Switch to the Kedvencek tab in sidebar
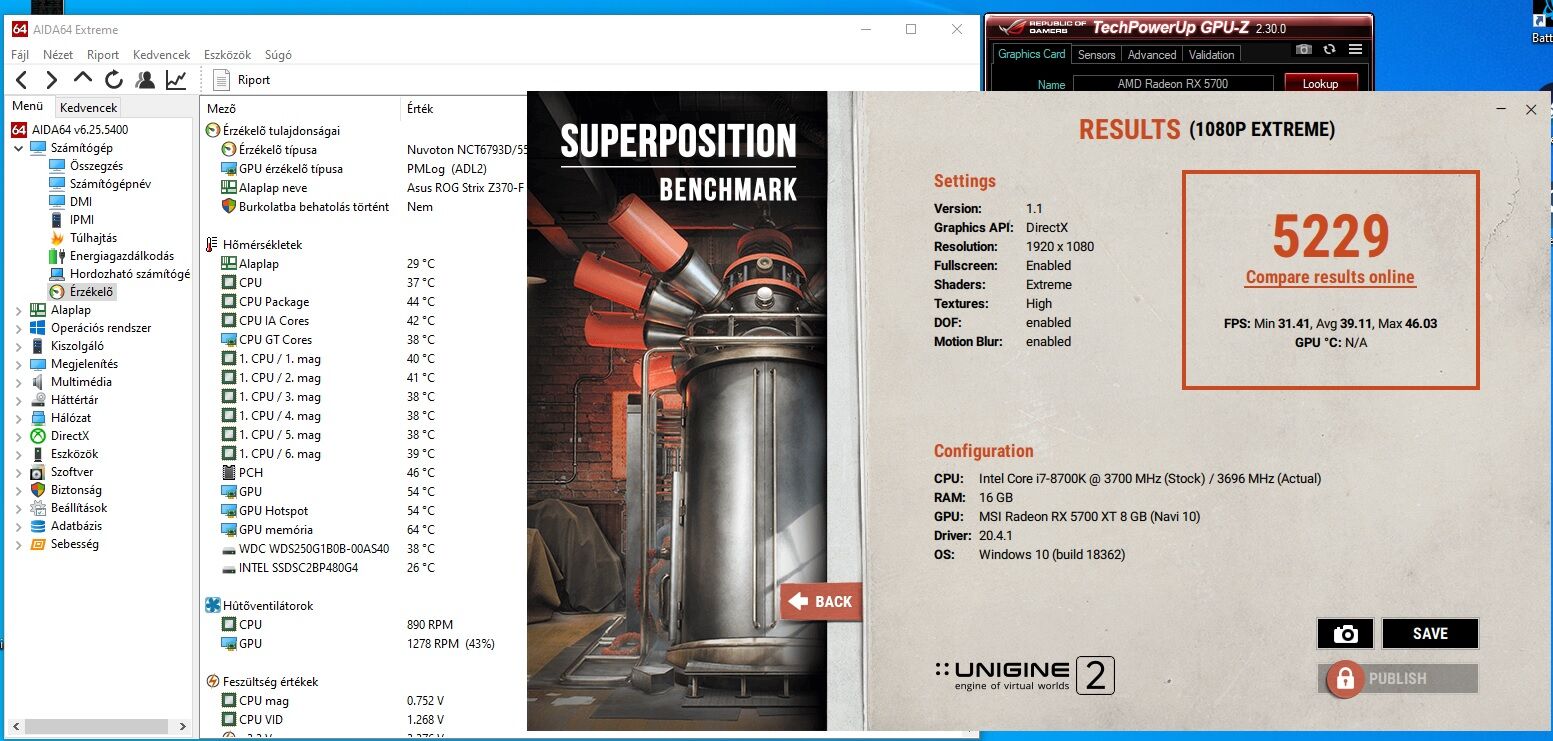 tap(88, 107)
